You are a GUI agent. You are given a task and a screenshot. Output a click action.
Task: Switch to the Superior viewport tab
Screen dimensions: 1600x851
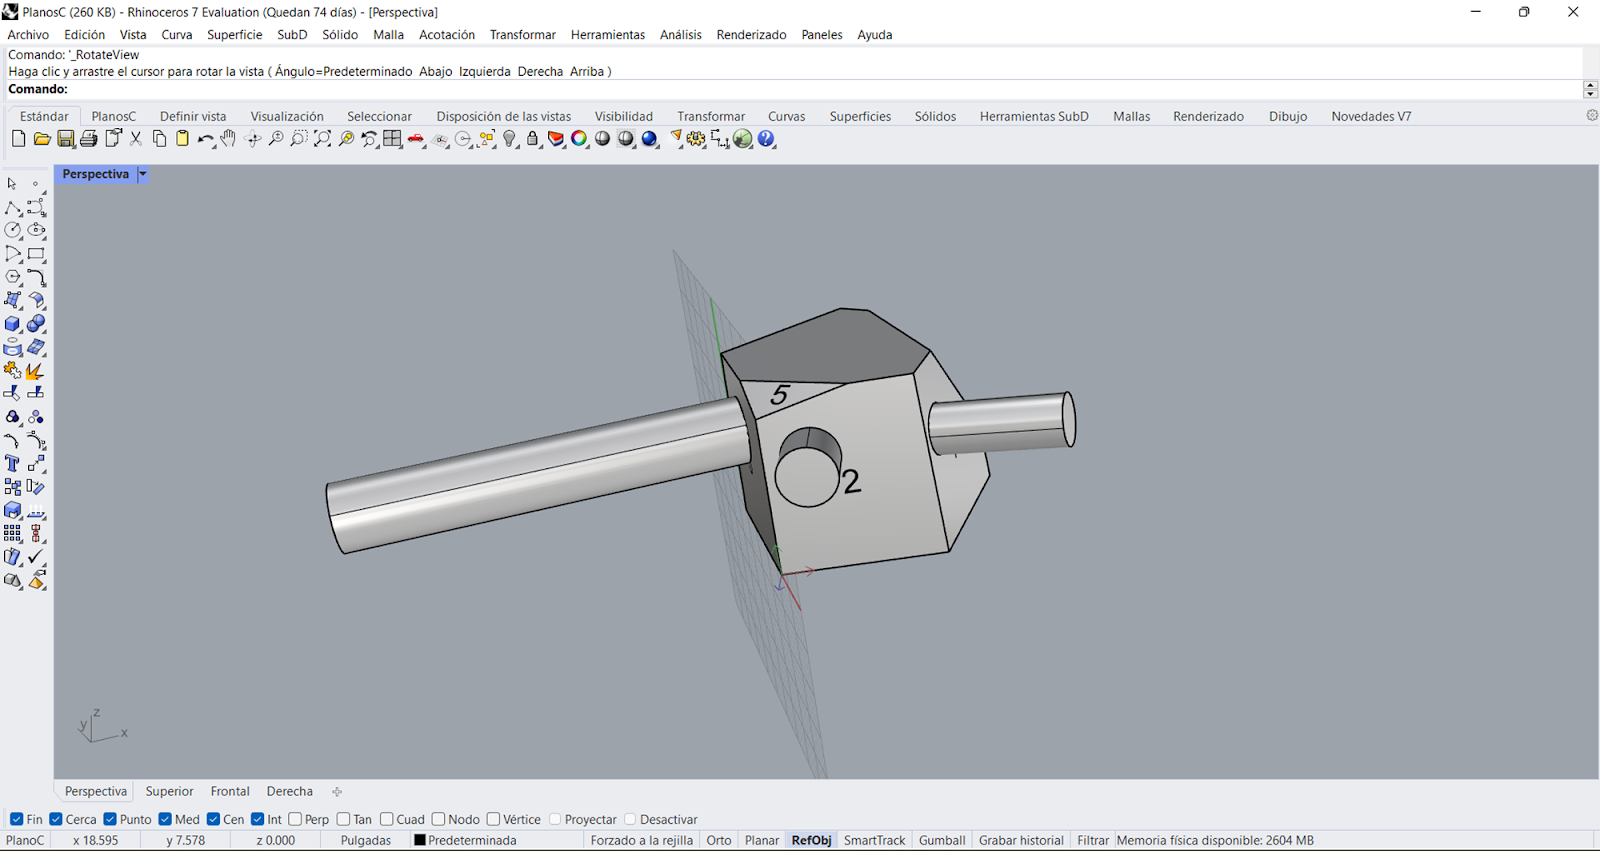(x=169, y=791)
